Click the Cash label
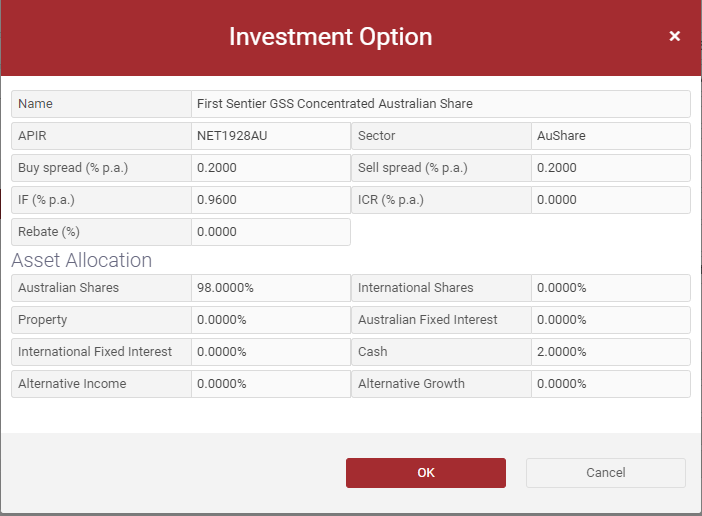The image size is (702, 516). point(372,352)
